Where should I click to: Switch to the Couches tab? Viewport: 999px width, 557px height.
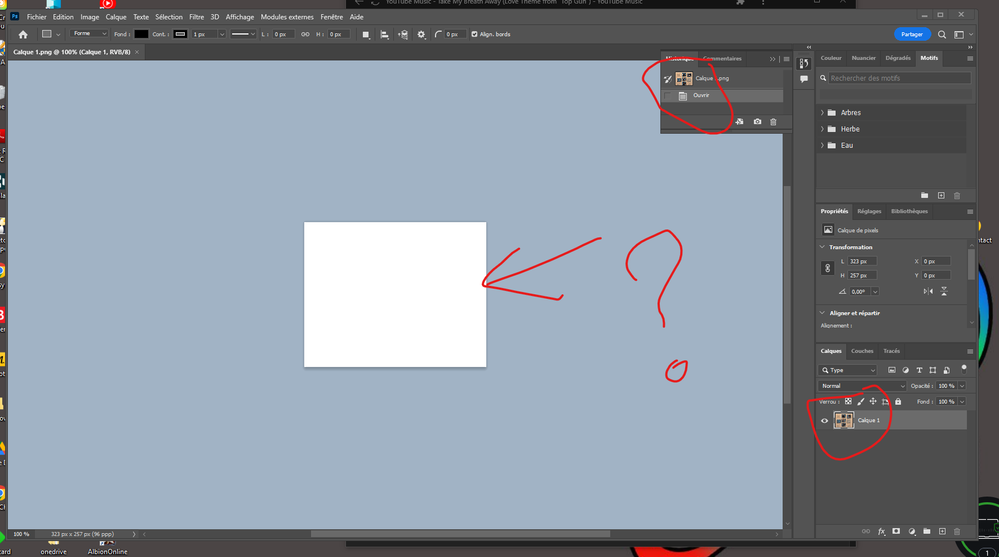[x=862, y=351]
